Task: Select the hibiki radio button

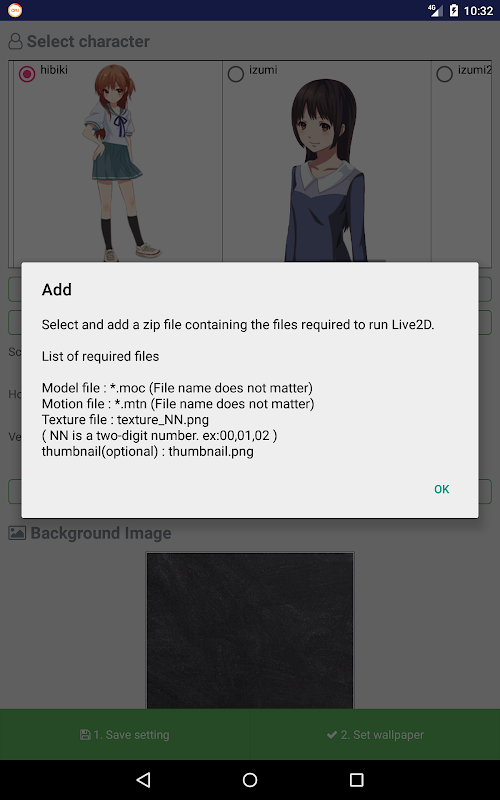Action: coord(27,74)
